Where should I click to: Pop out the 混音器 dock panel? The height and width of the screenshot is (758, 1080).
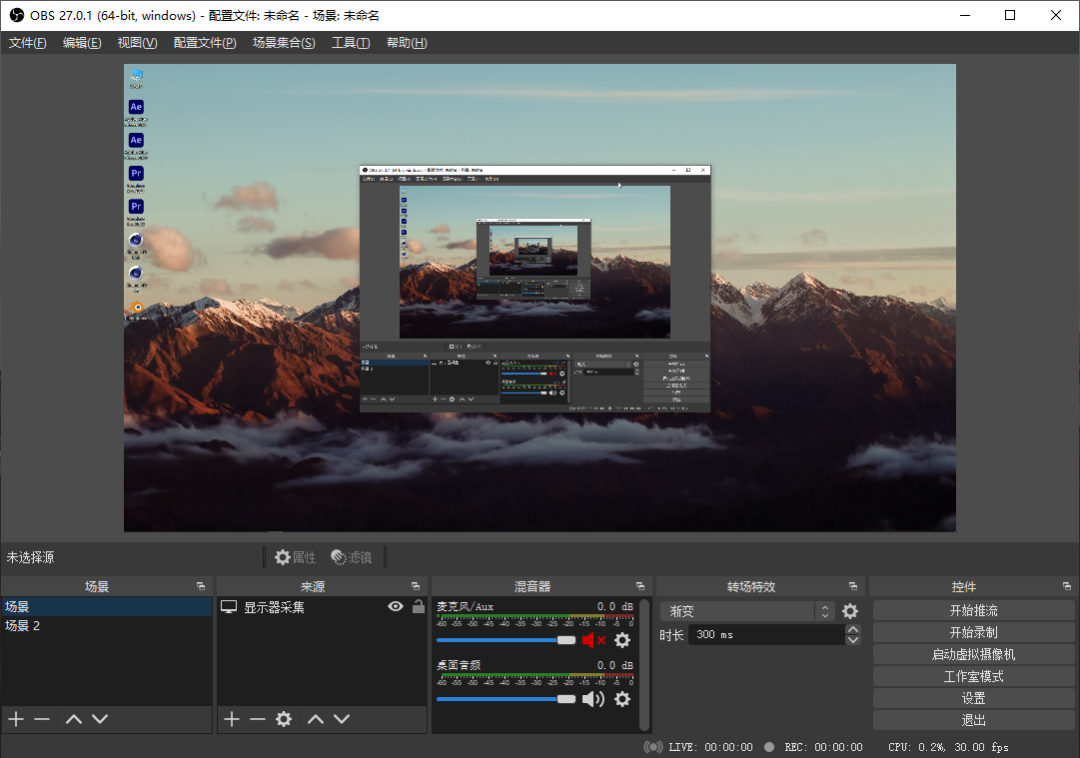click(x=640, y=587)
